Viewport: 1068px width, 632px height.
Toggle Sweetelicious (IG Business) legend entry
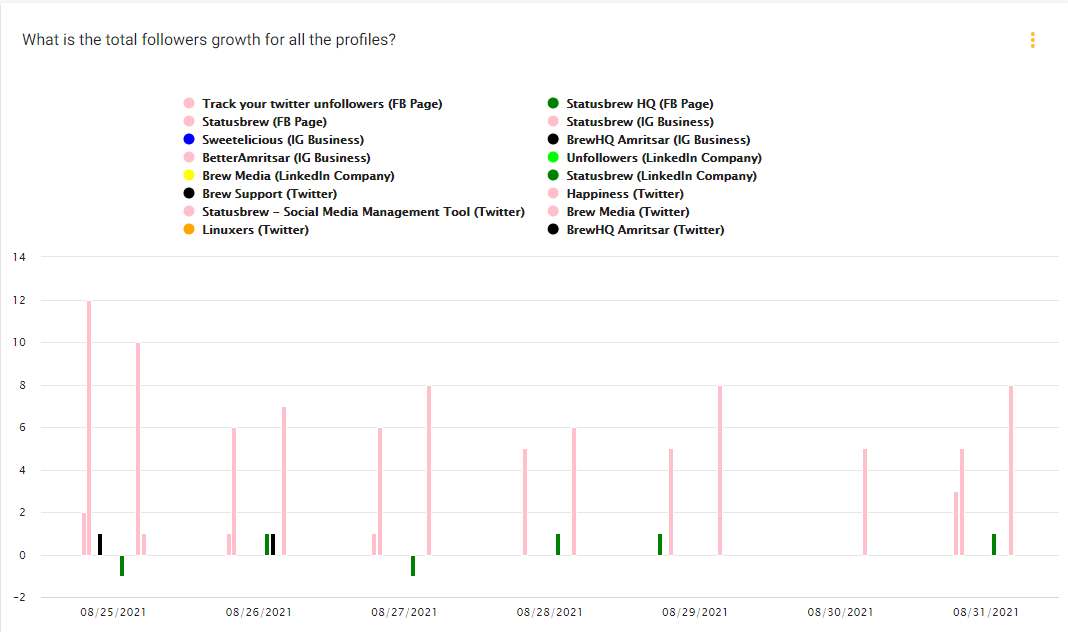[282, 140]
